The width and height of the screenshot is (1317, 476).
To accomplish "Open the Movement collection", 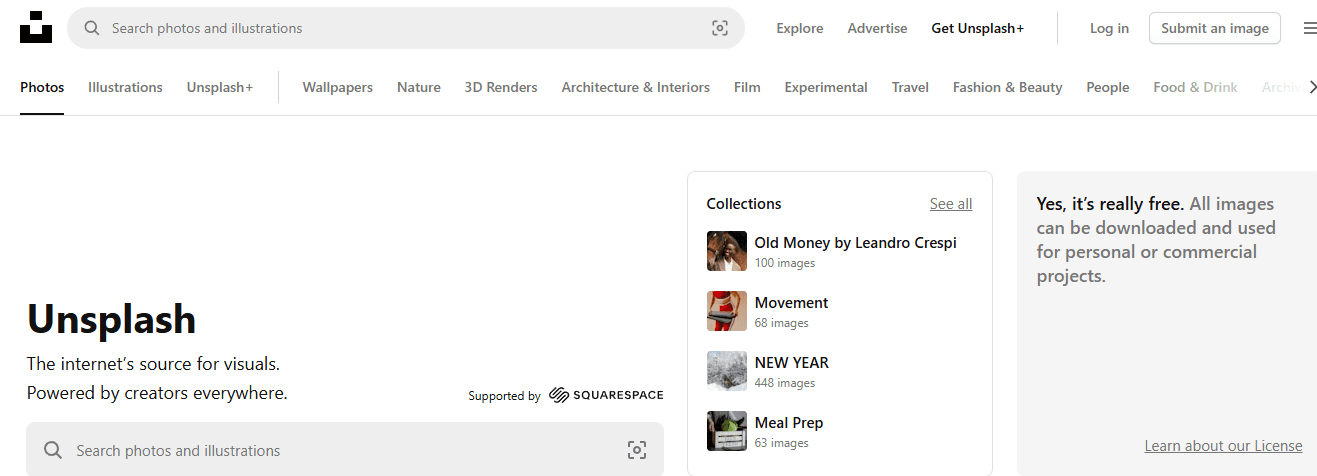I will pyautogui.click(x=792, y=302).
